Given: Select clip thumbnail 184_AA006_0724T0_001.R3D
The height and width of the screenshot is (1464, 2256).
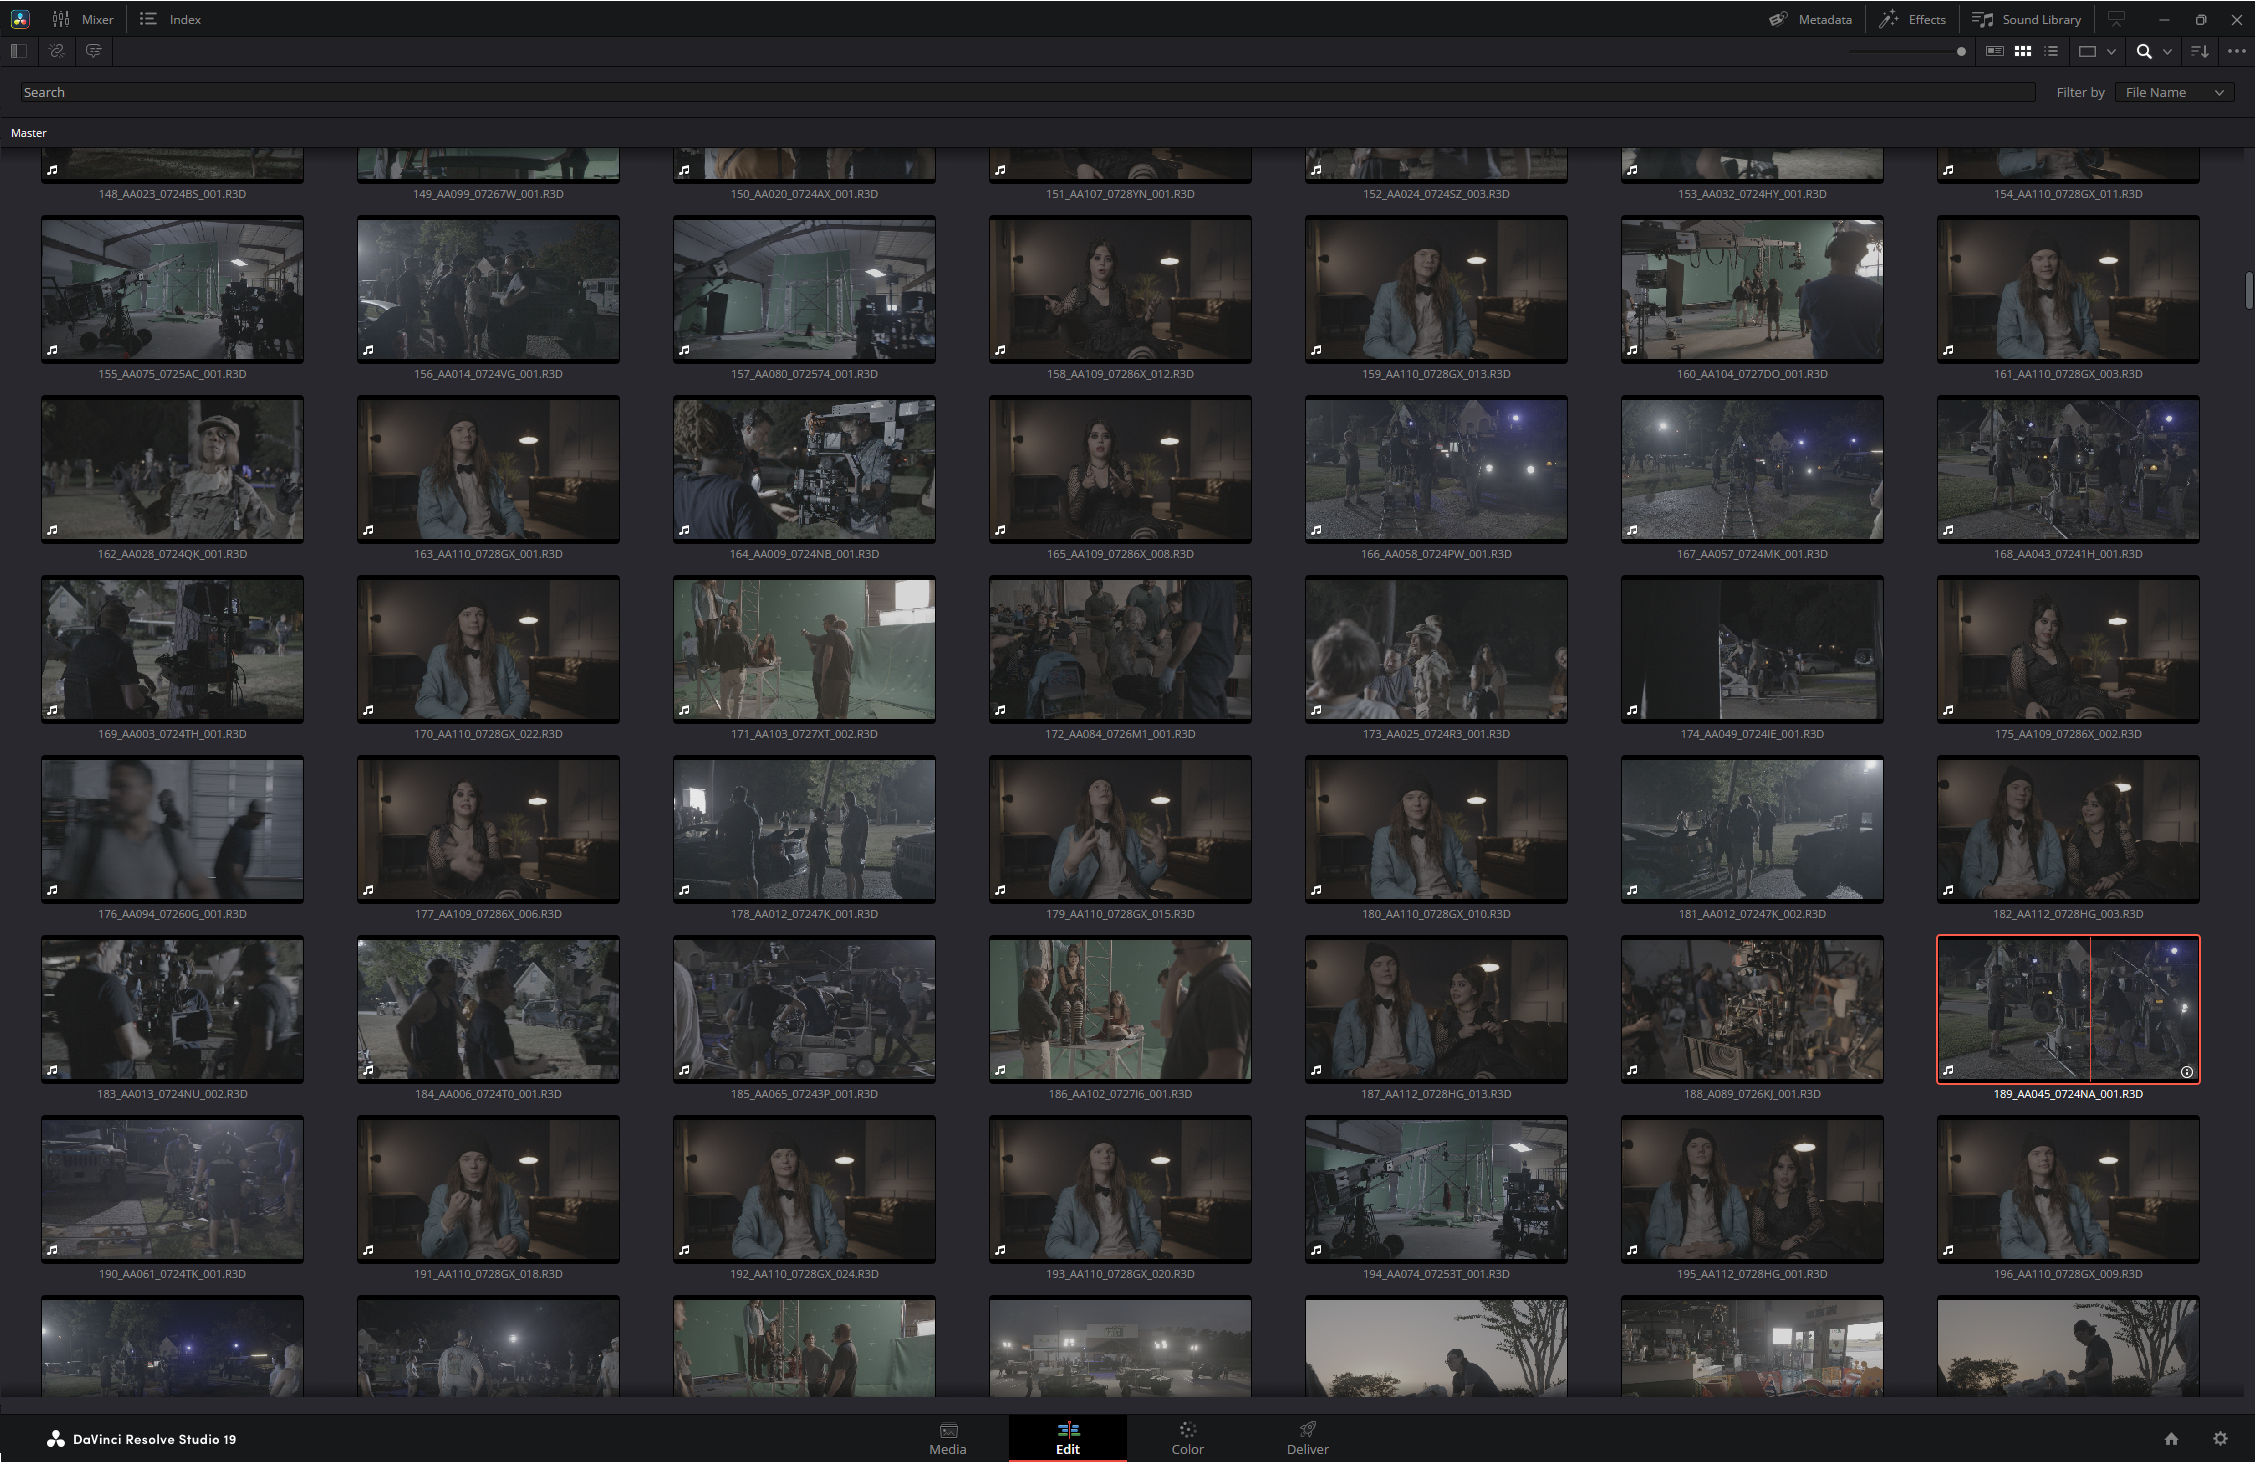Looking at the screenshot, I should point(488,1009).
